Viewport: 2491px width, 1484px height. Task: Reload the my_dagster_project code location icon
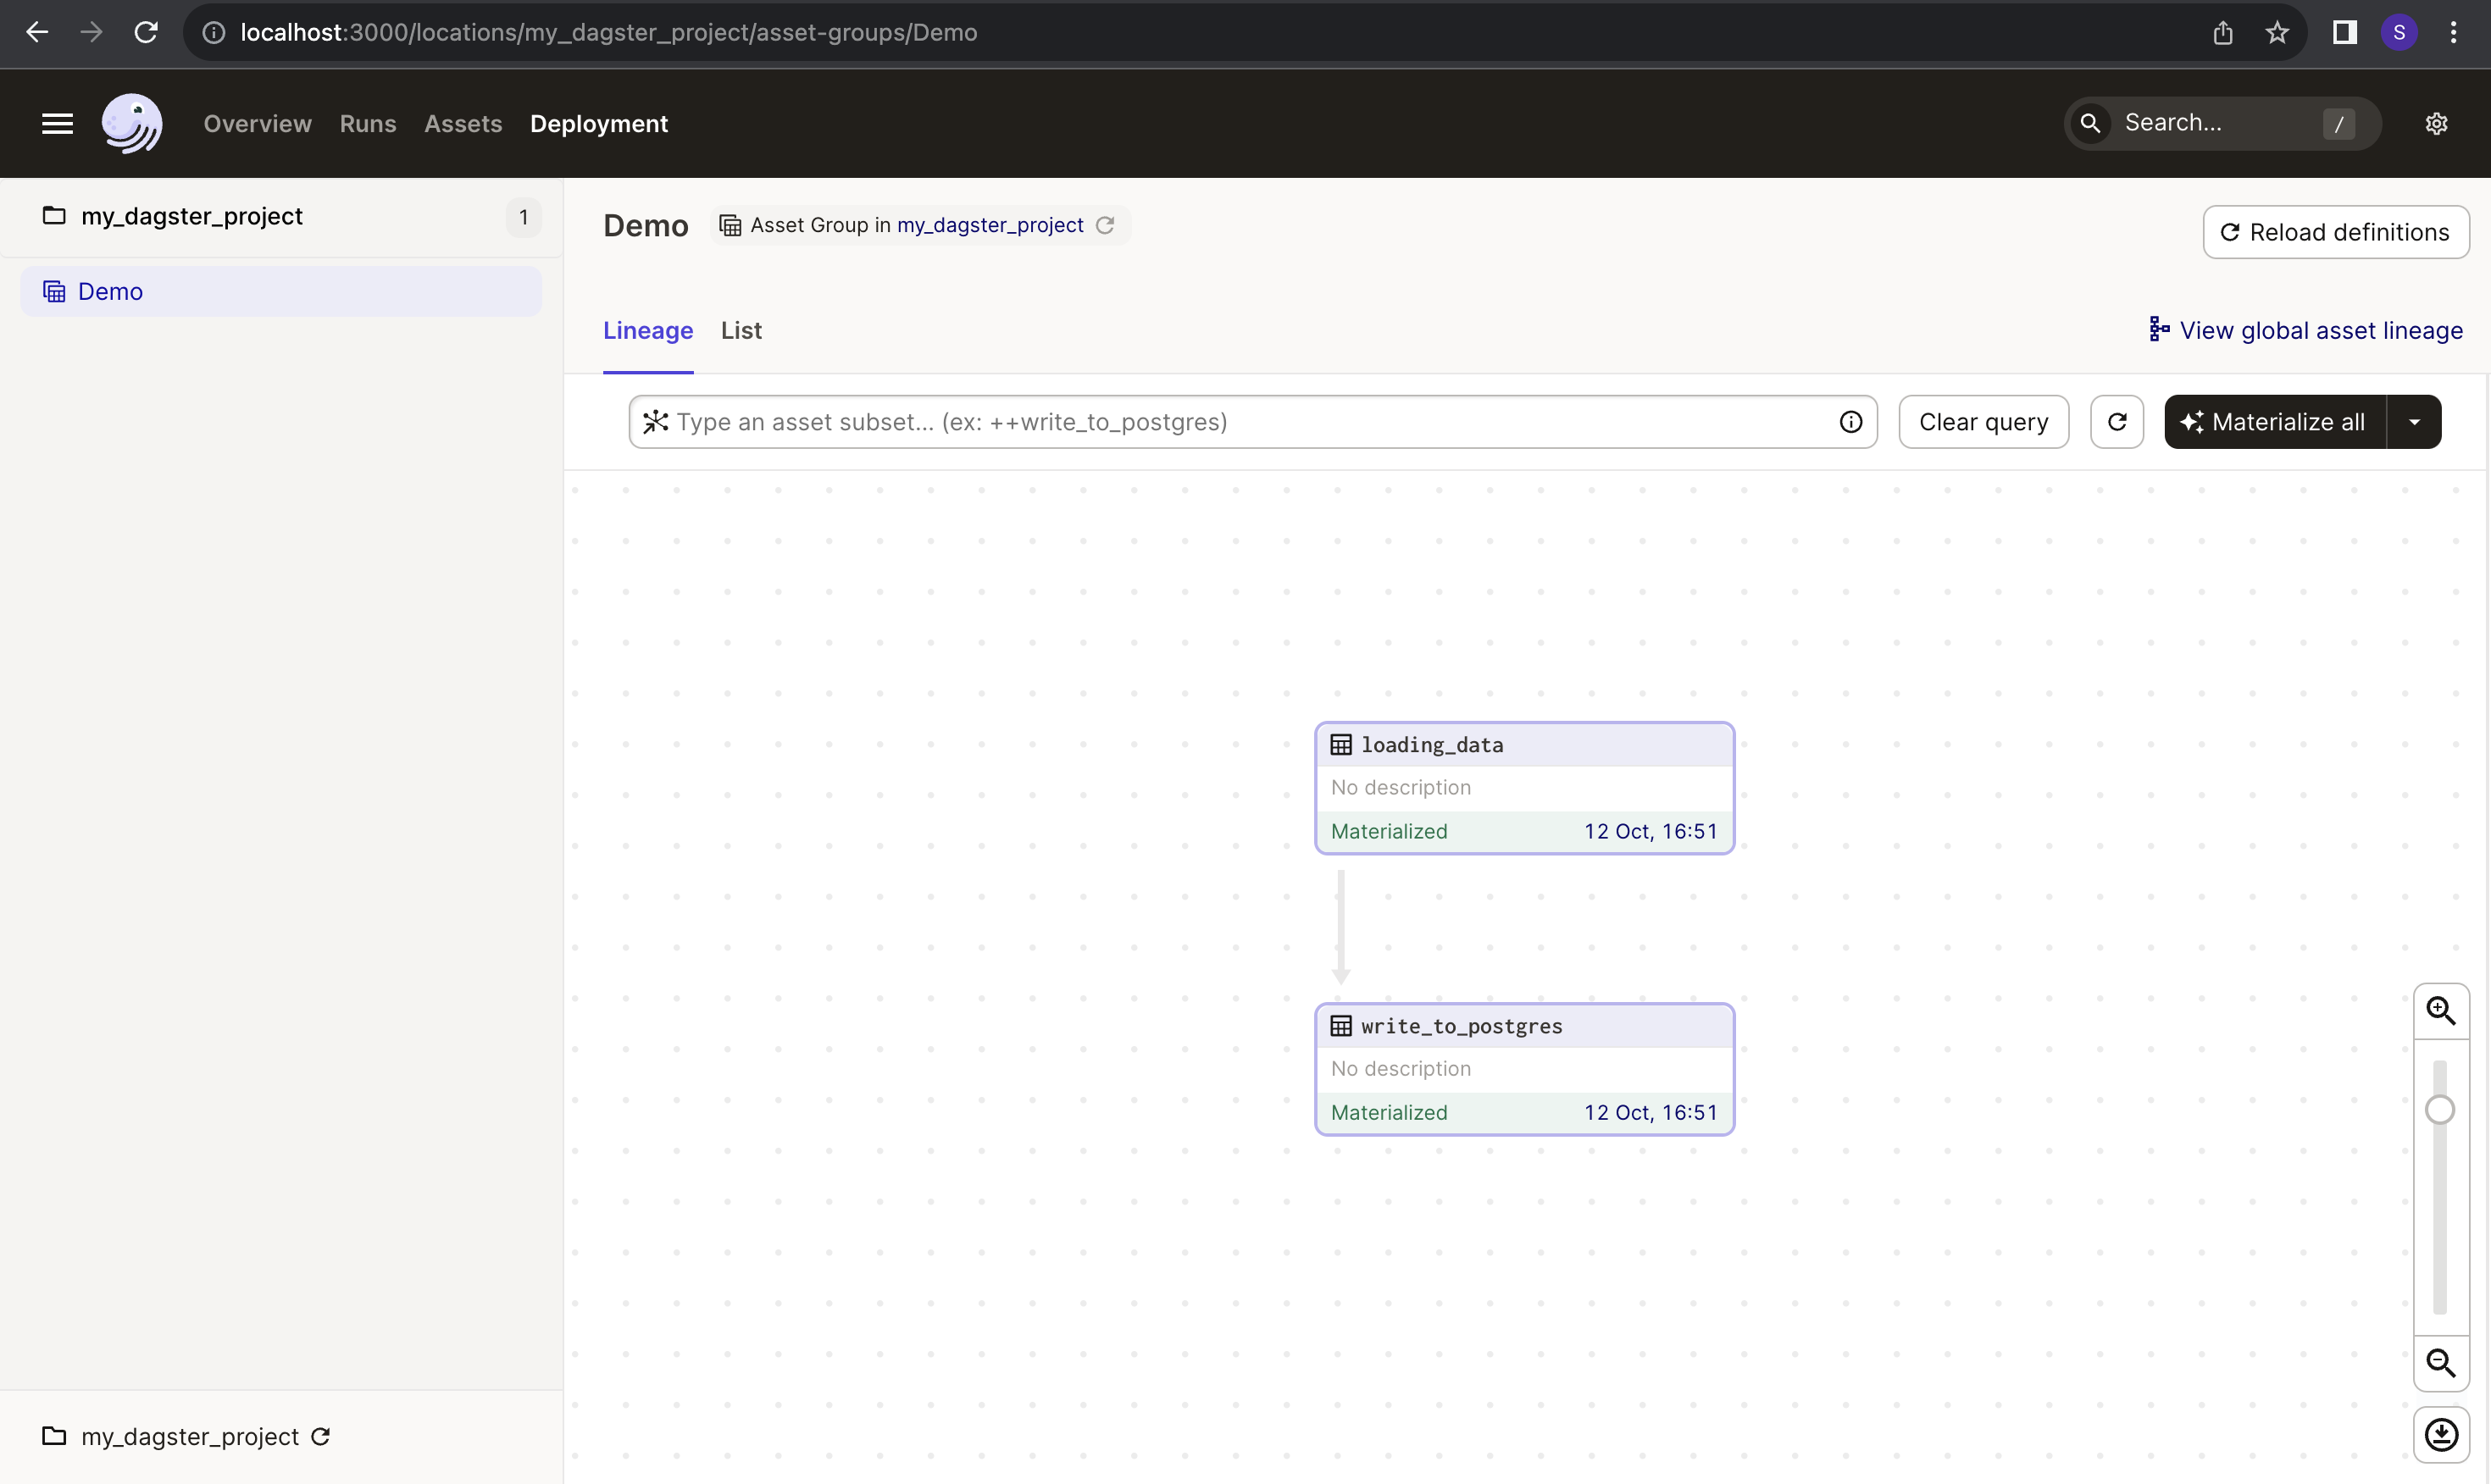tap(321, 1437)
